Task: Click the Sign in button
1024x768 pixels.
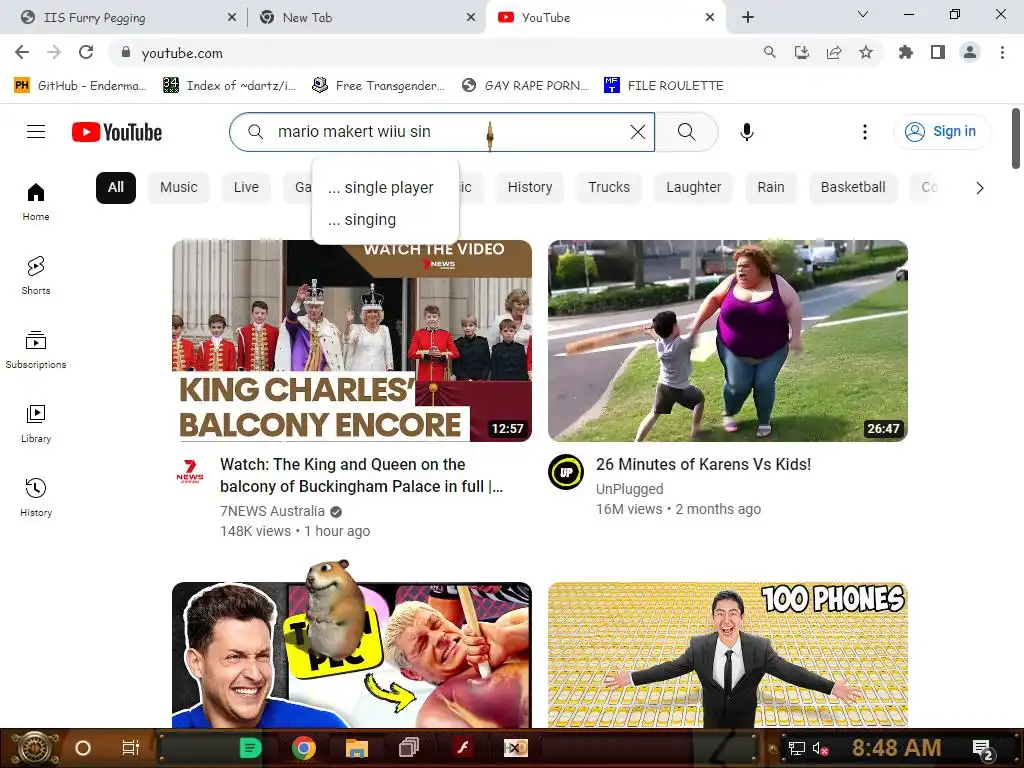Action: tap(941, 131)
